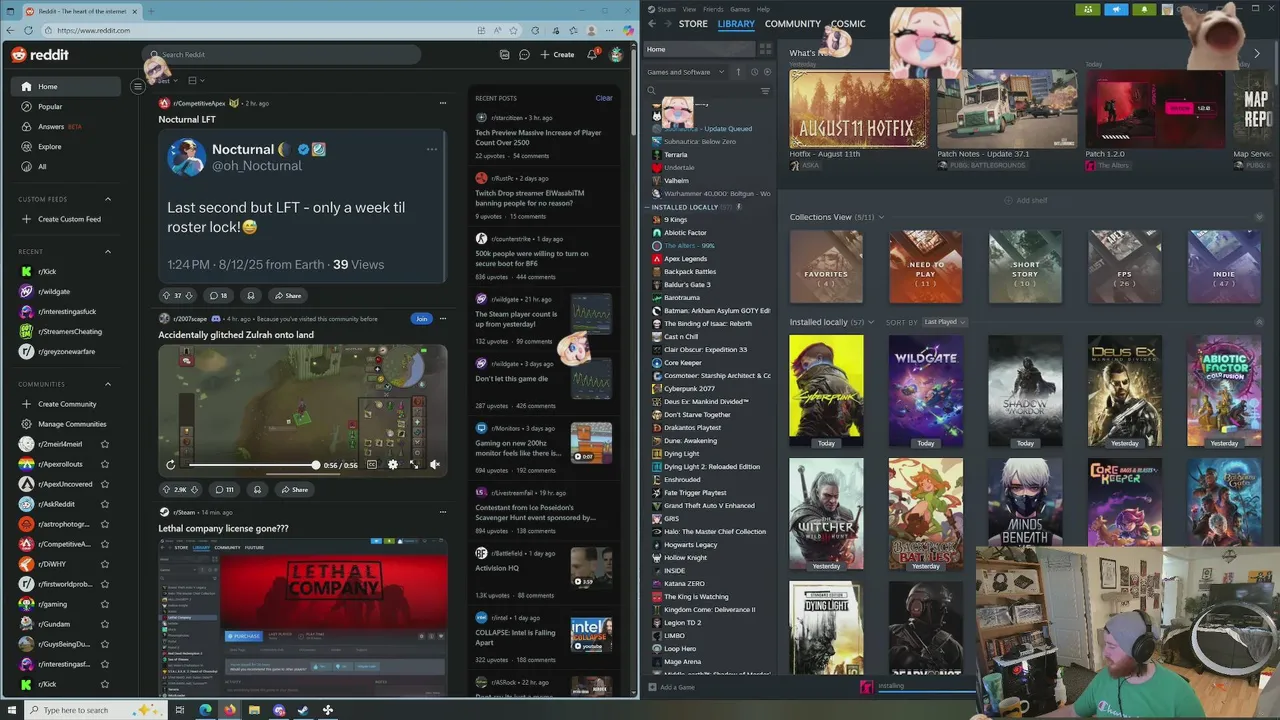Viewport: 1280px width, 720px height.
Task: Favorite r/2meirl4meirl with star
Action: tap(105, 444)
